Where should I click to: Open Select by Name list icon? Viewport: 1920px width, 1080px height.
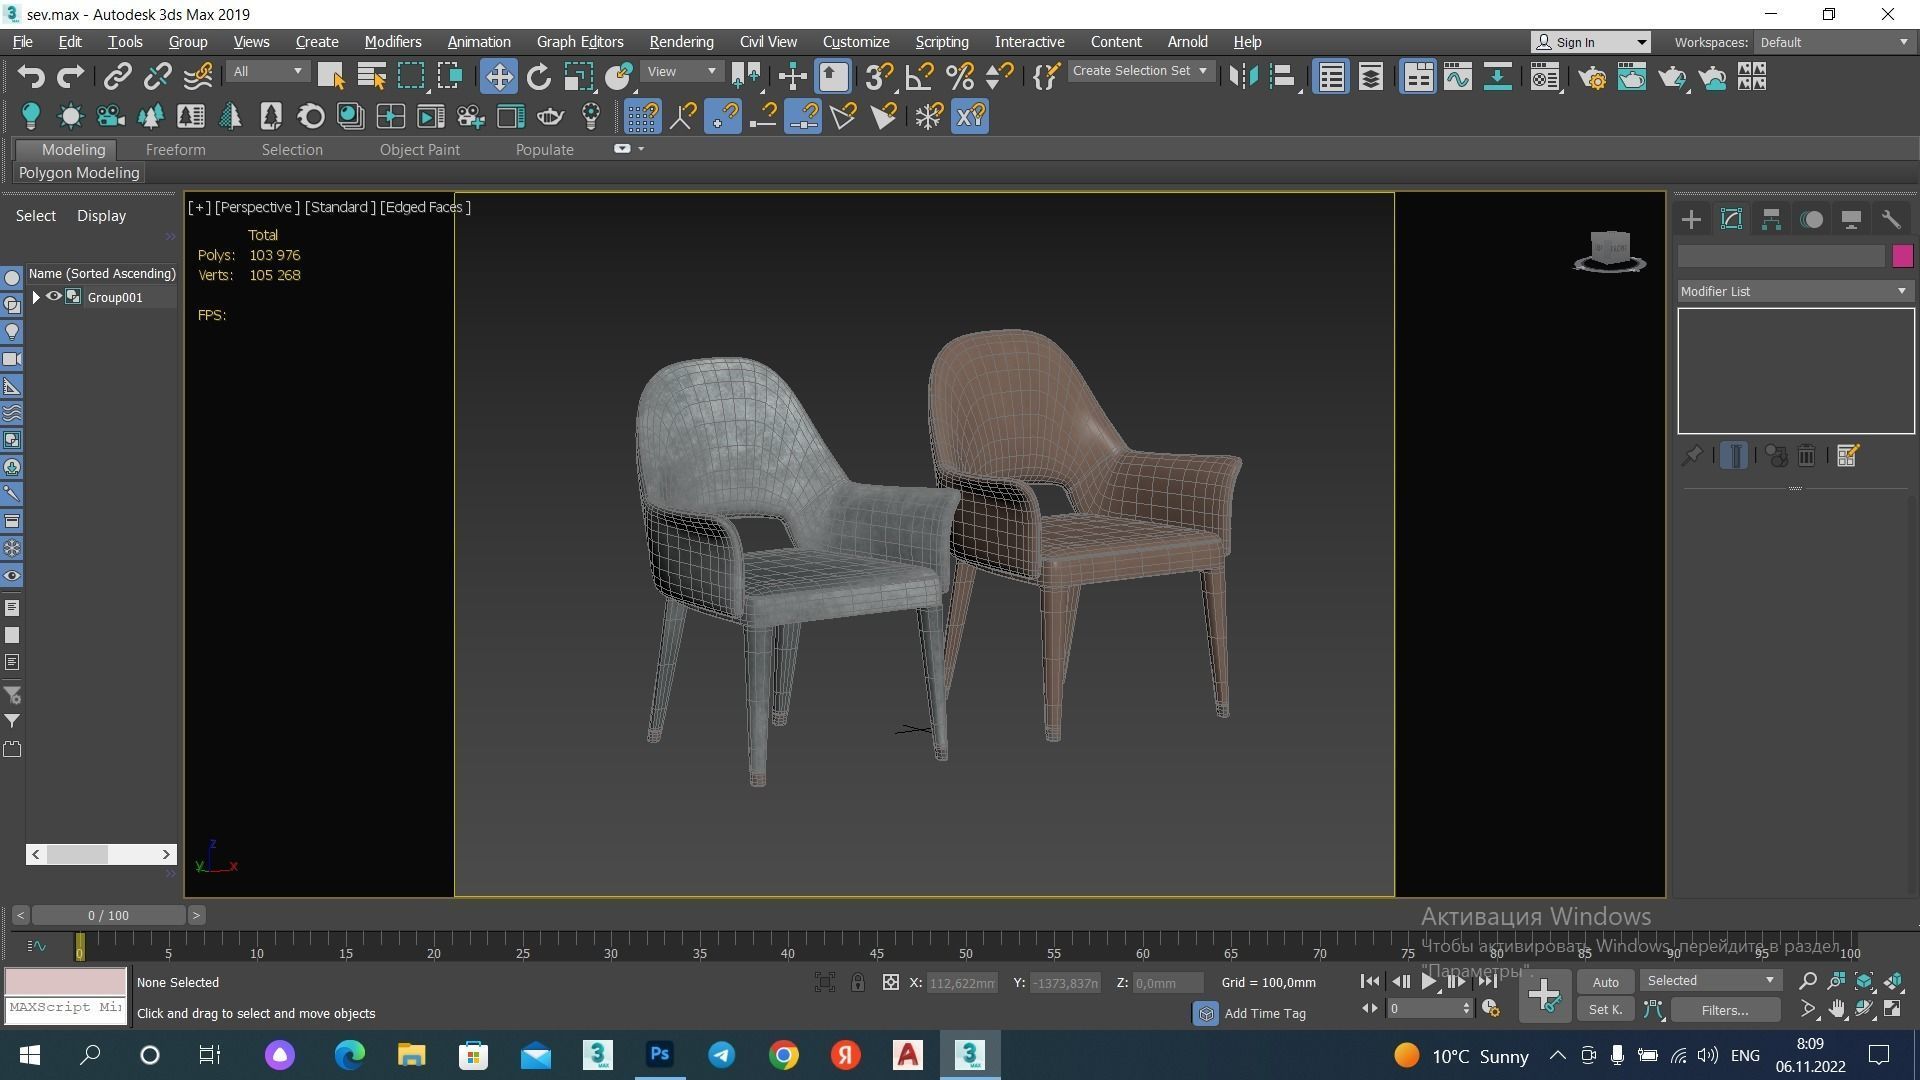(x=371, y=77)
